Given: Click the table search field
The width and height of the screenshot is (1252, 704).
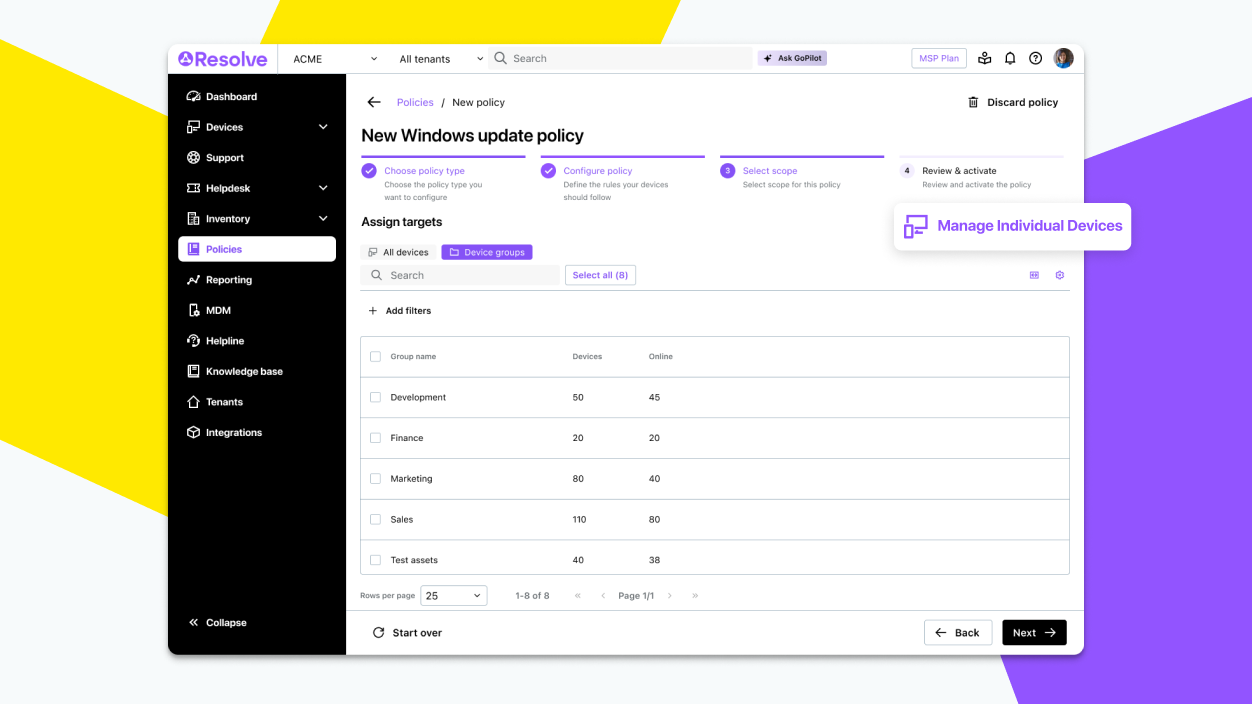Looking at the screenshot, I should click(x=460, y=274).
